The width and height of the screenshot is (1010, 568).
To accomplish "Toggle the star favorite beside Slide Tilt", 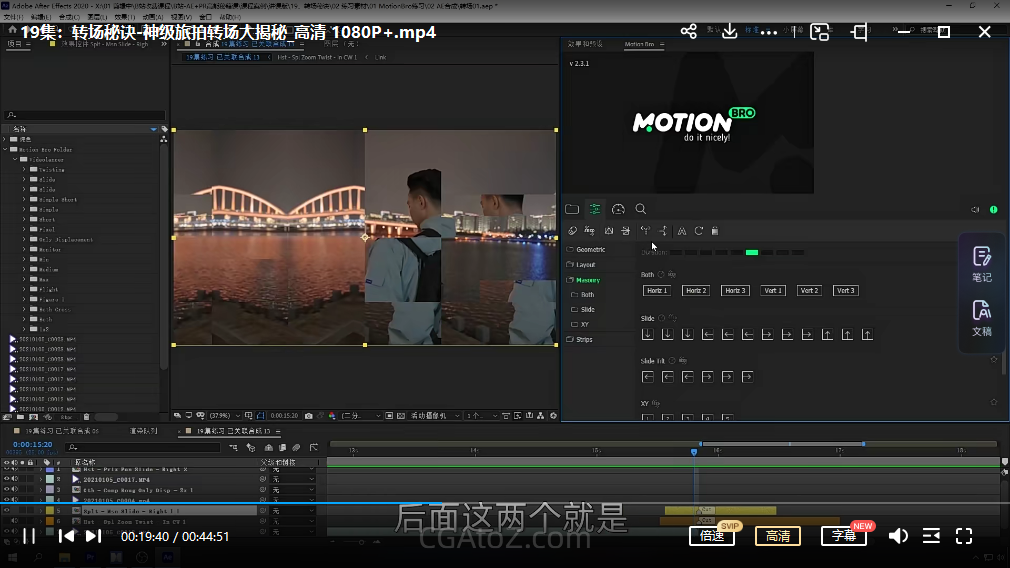I will click(993, 360).
